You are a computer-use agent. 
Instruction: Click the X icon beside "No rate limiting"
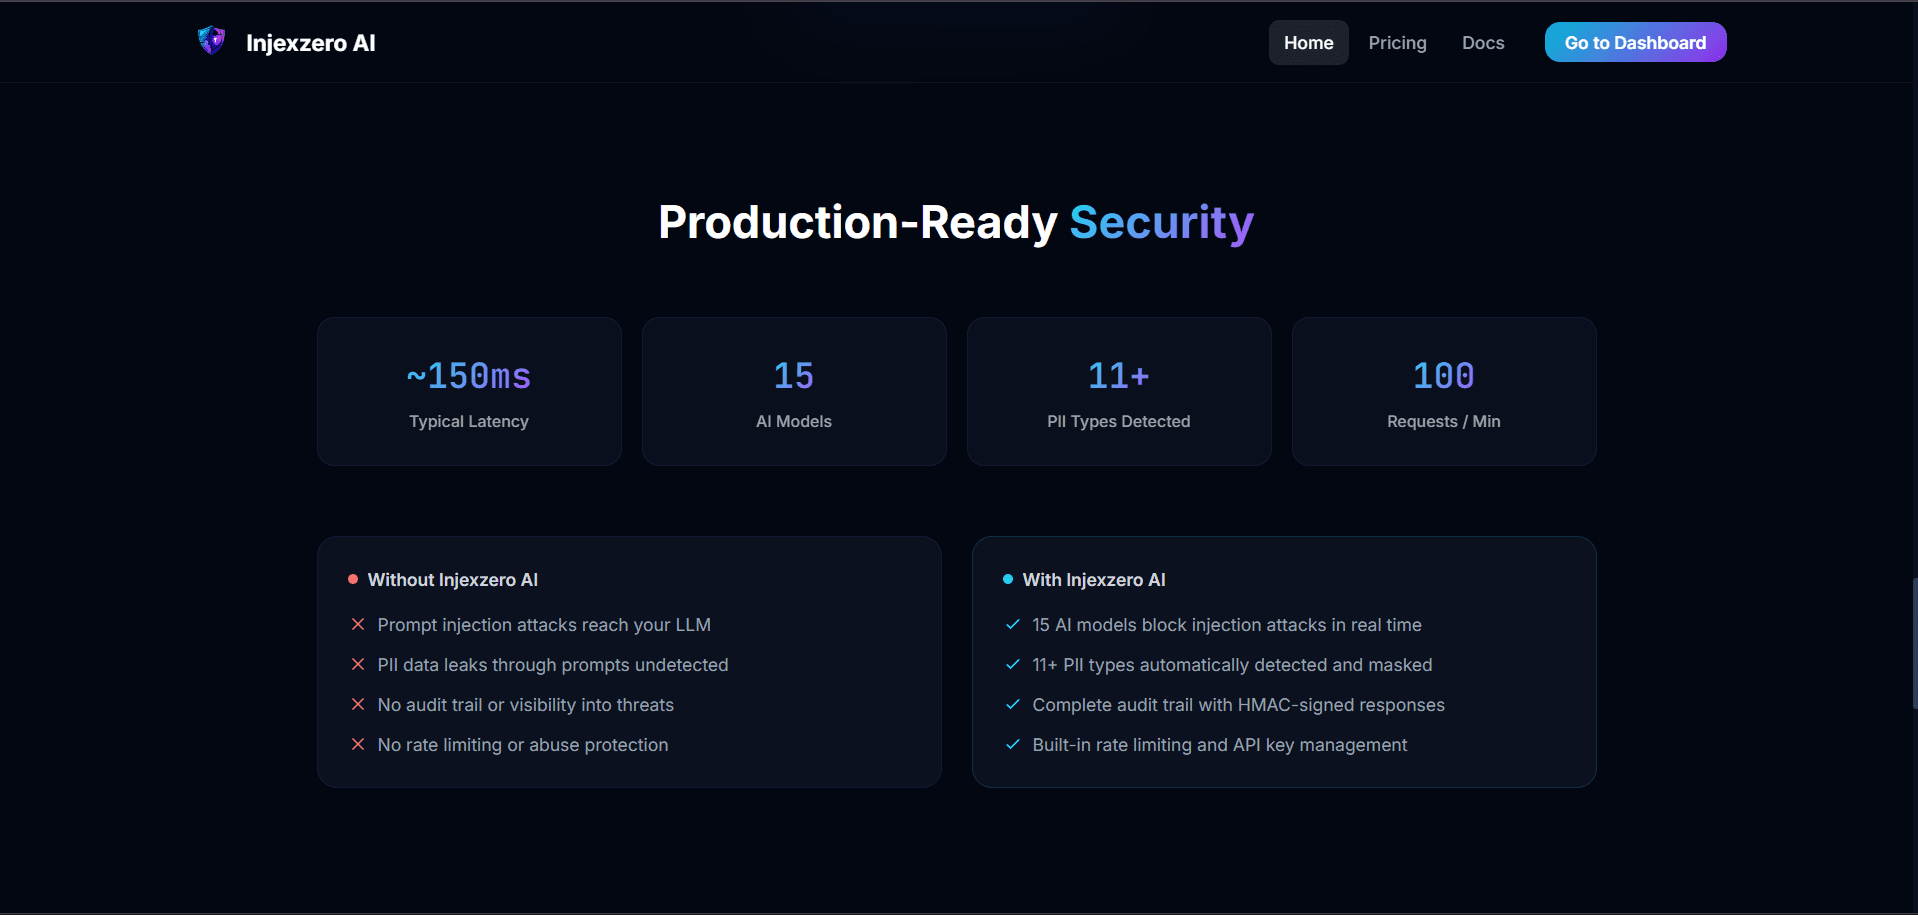pos(358,744)
